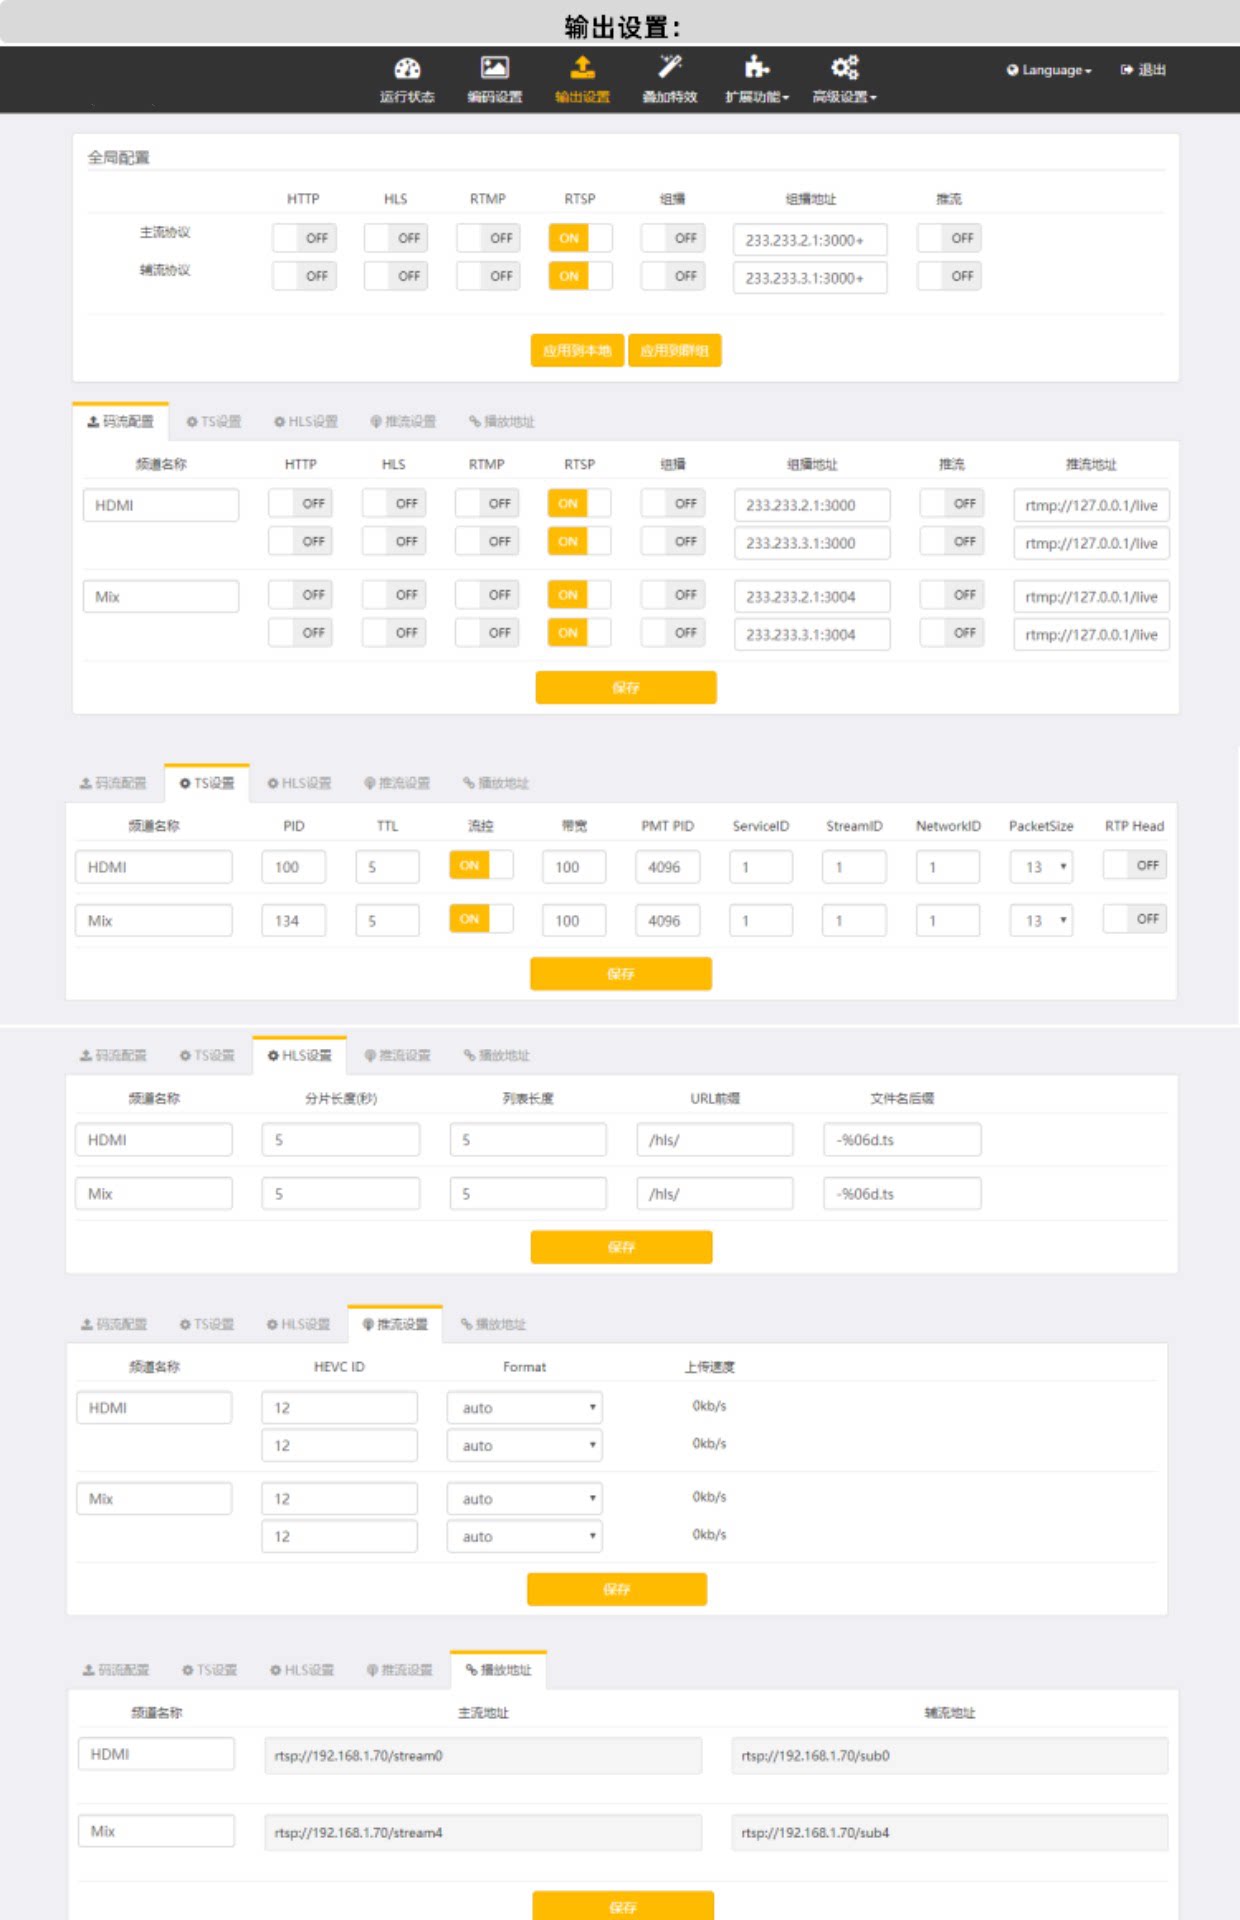Select the highlighted 播放地址 tab
Screen dimensions: 1240x1920
coord(498,1670)
